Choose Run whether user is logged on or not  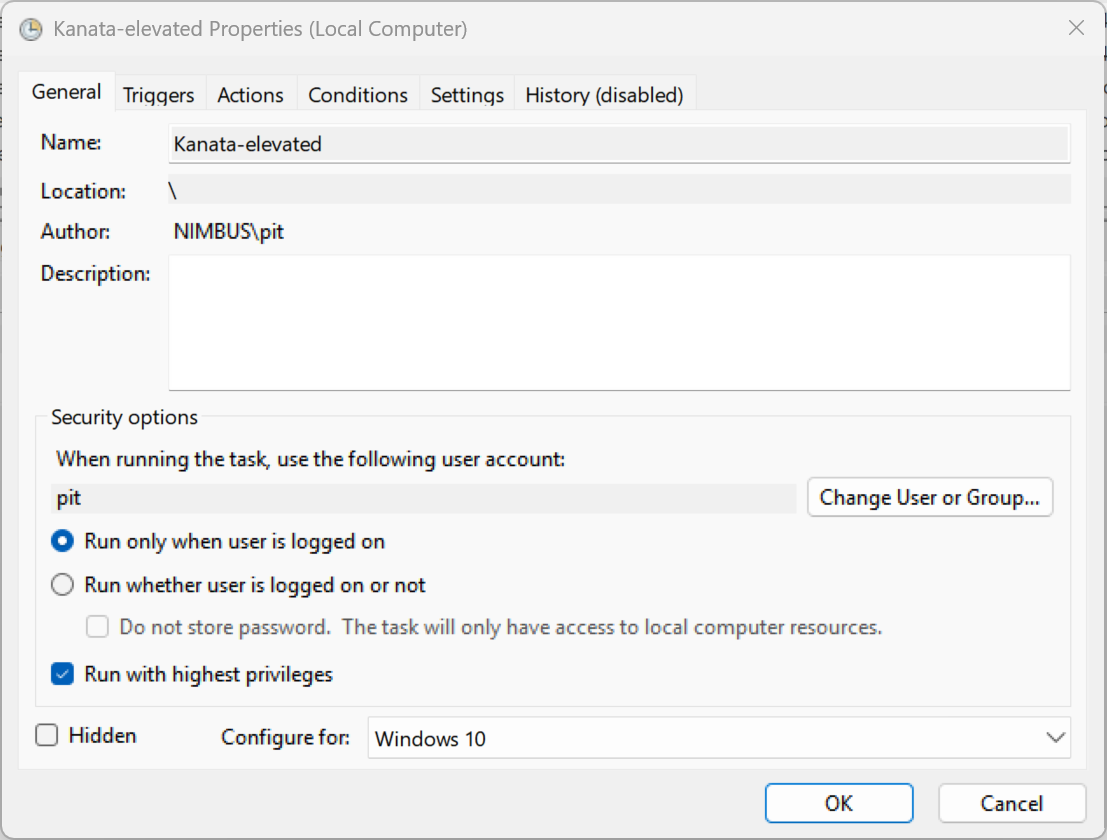pyautogui.click(x=63, y=585)
